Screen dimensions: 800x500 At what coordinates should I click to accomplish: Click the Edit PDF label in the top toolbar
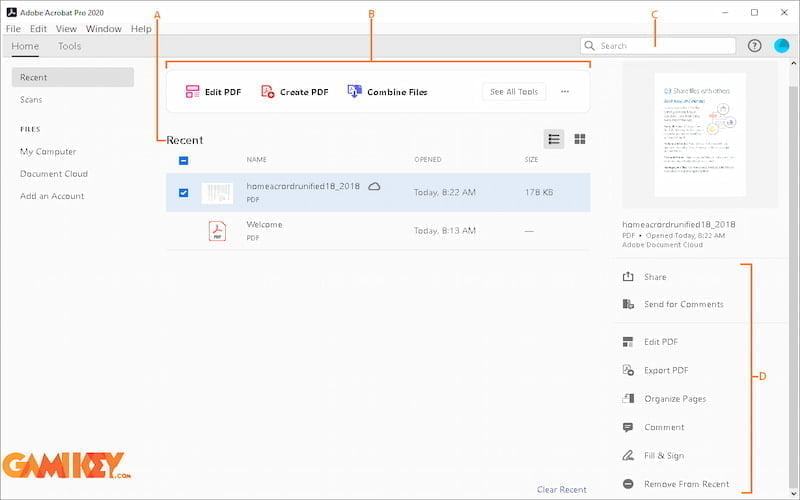(223, 92)
